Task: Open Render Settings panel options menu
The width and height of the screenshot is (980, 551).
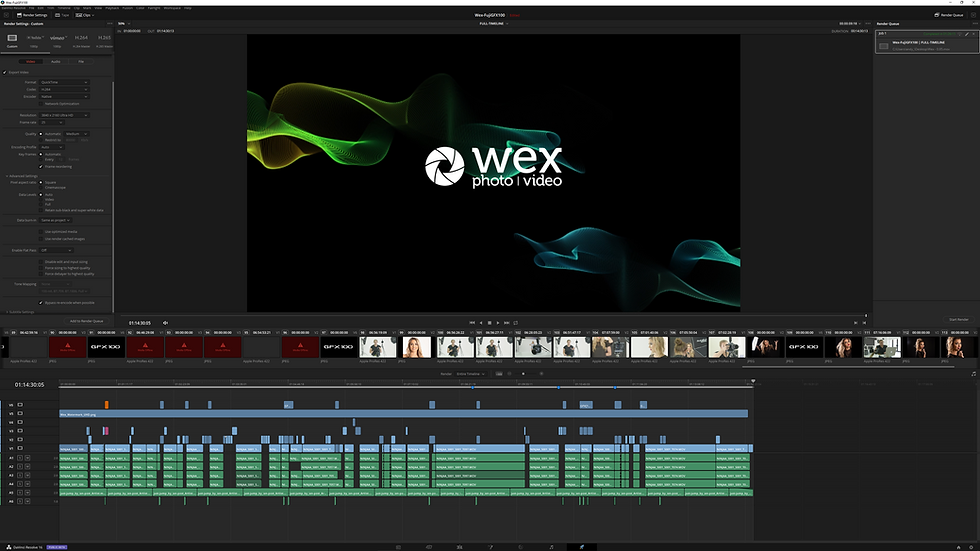Action: 110,24
